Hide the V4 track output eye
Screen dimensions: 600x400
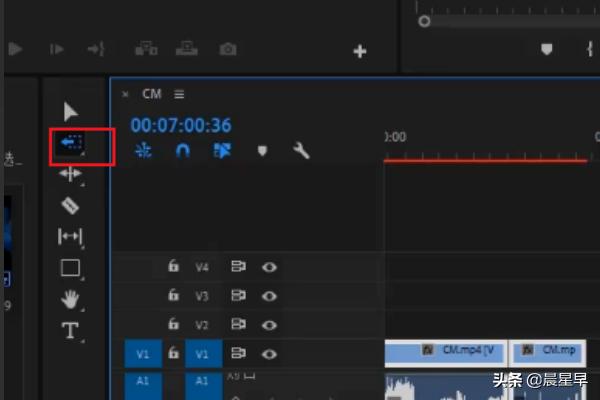269,267
